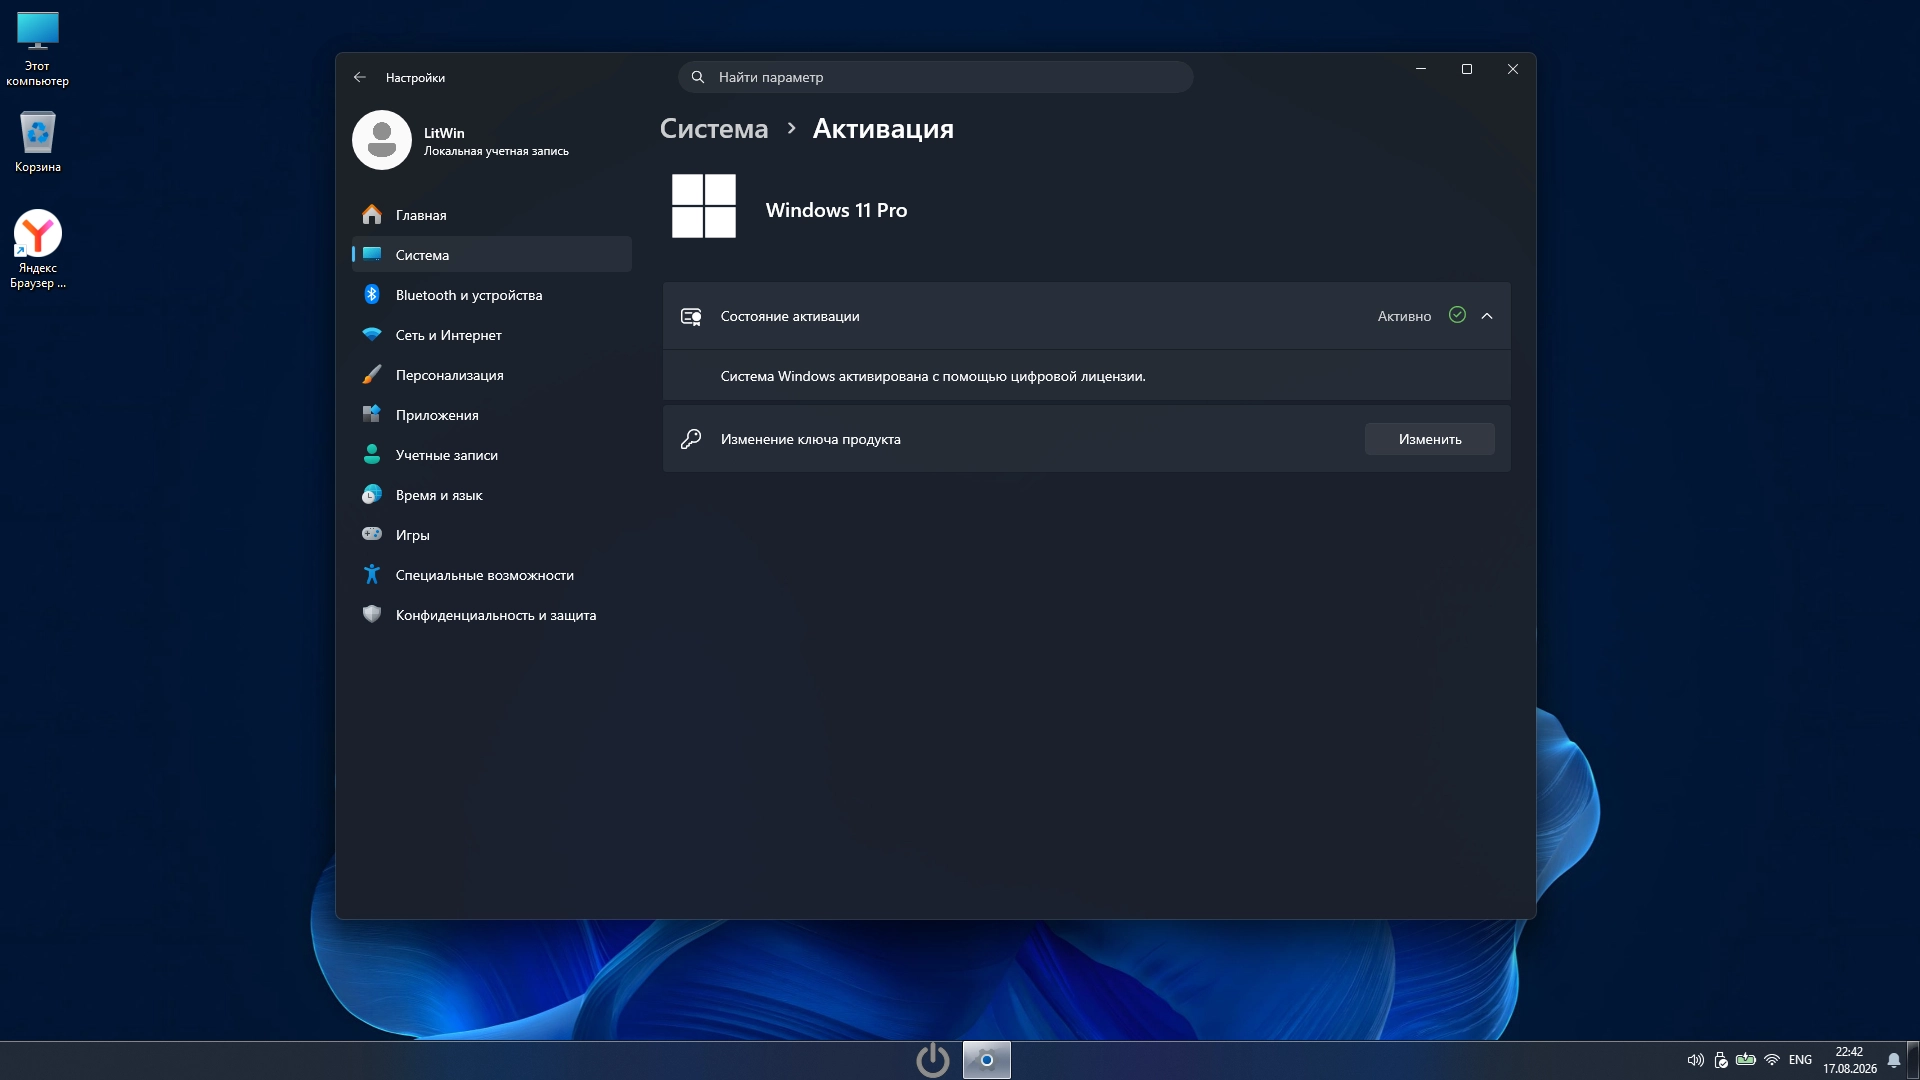
Task: Select the Яндекс Браузер desktop shortcut
Action: tap(38, 250)
